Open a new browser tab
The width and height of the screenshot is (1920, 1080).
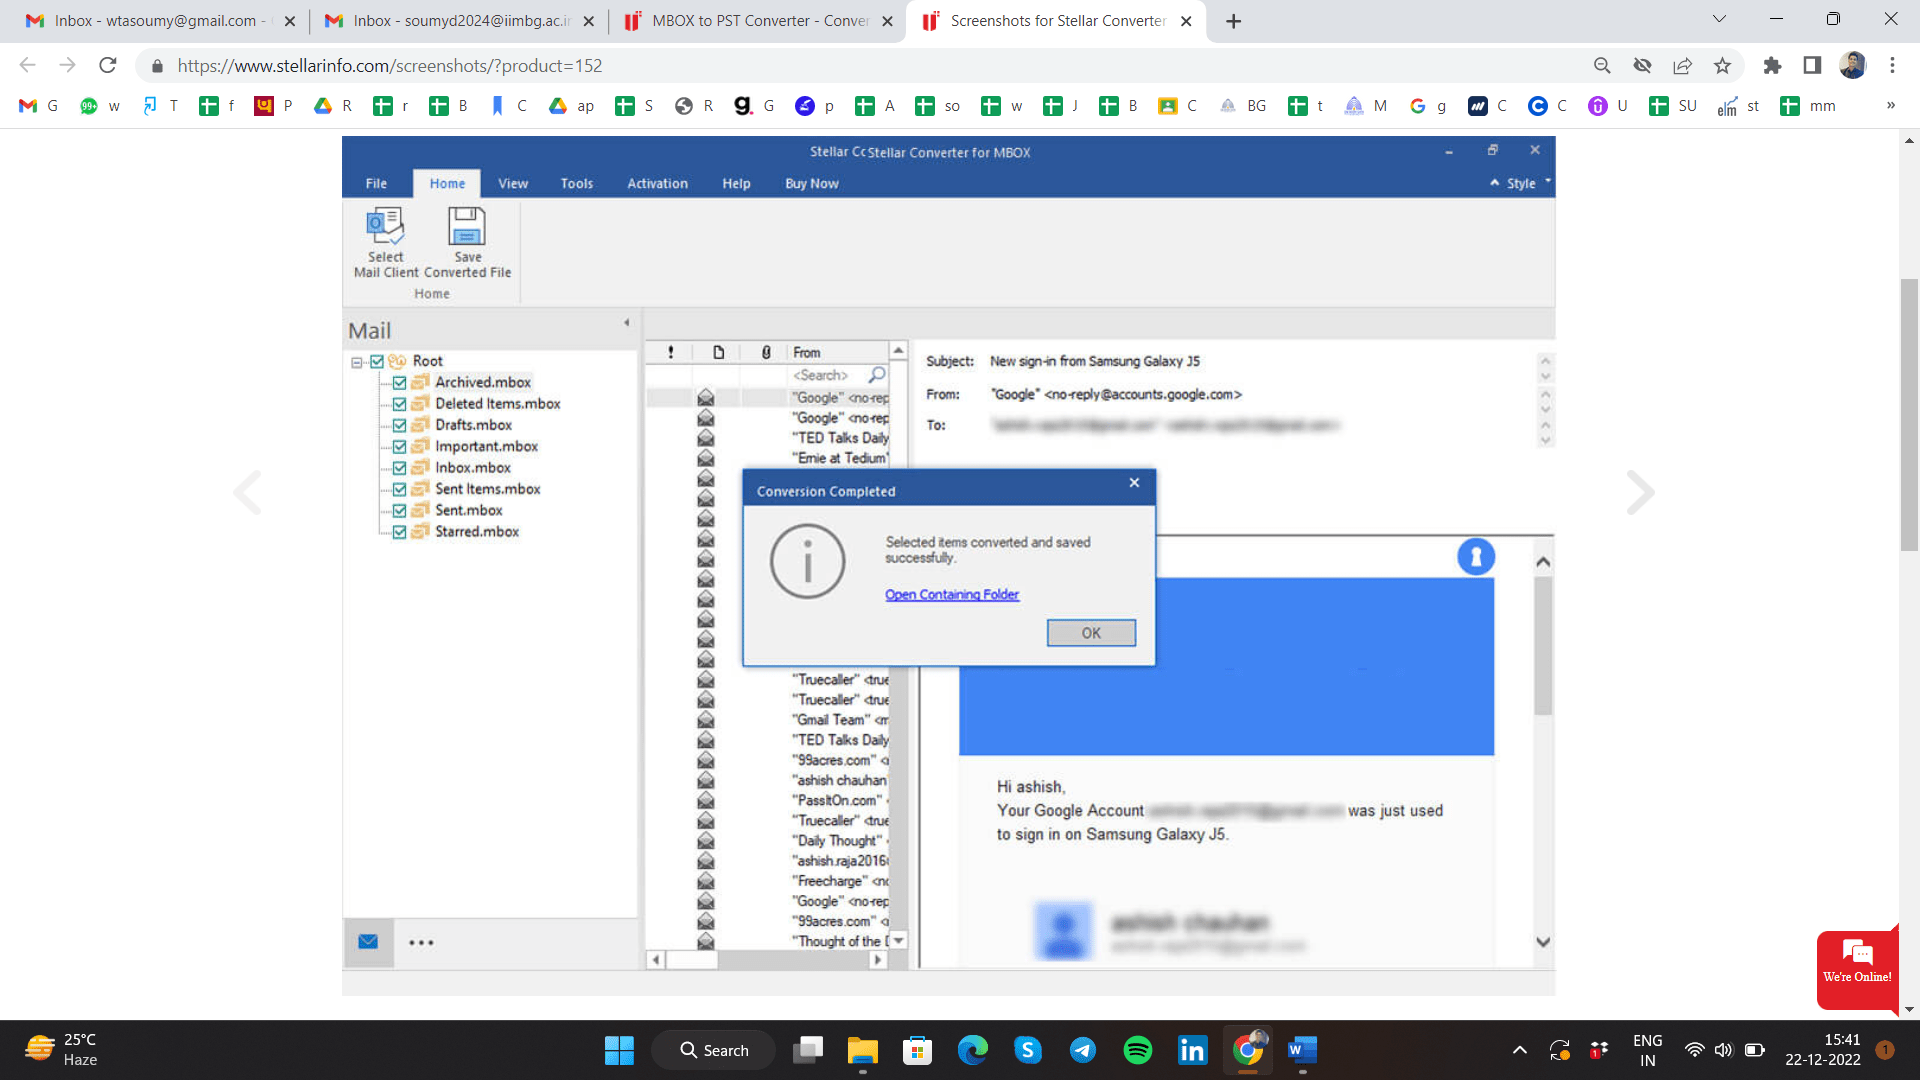click(1234, 21)
